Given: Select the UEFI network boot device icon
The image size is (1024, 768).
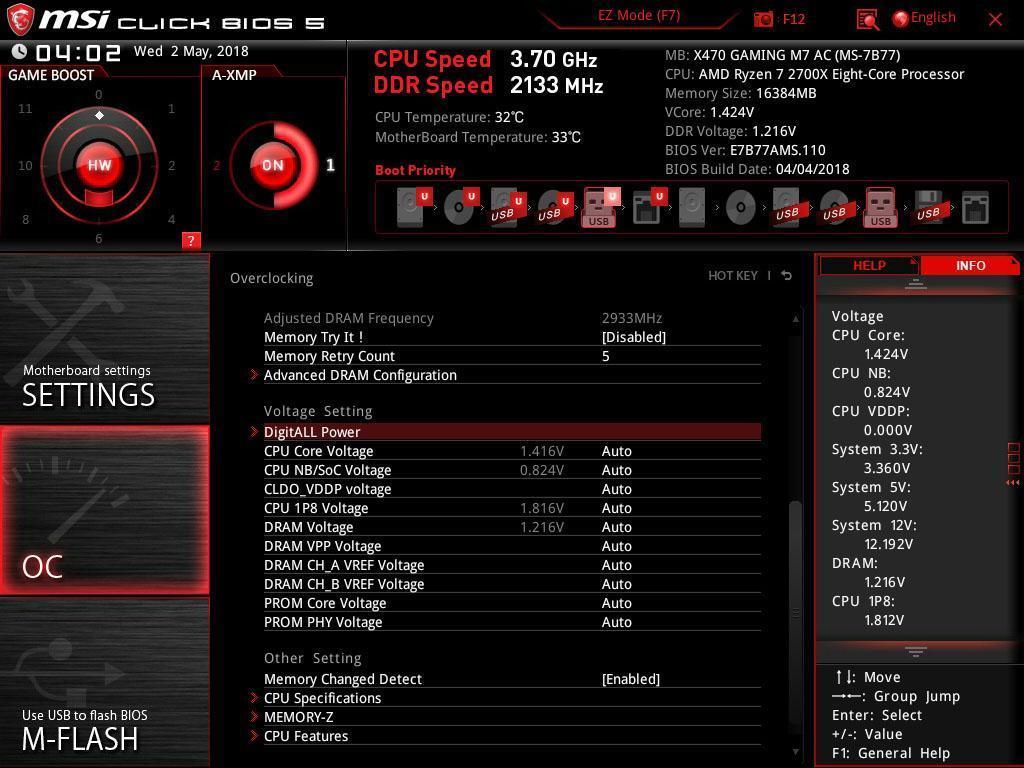Looking at the screenshot, I should pos(648,207).
